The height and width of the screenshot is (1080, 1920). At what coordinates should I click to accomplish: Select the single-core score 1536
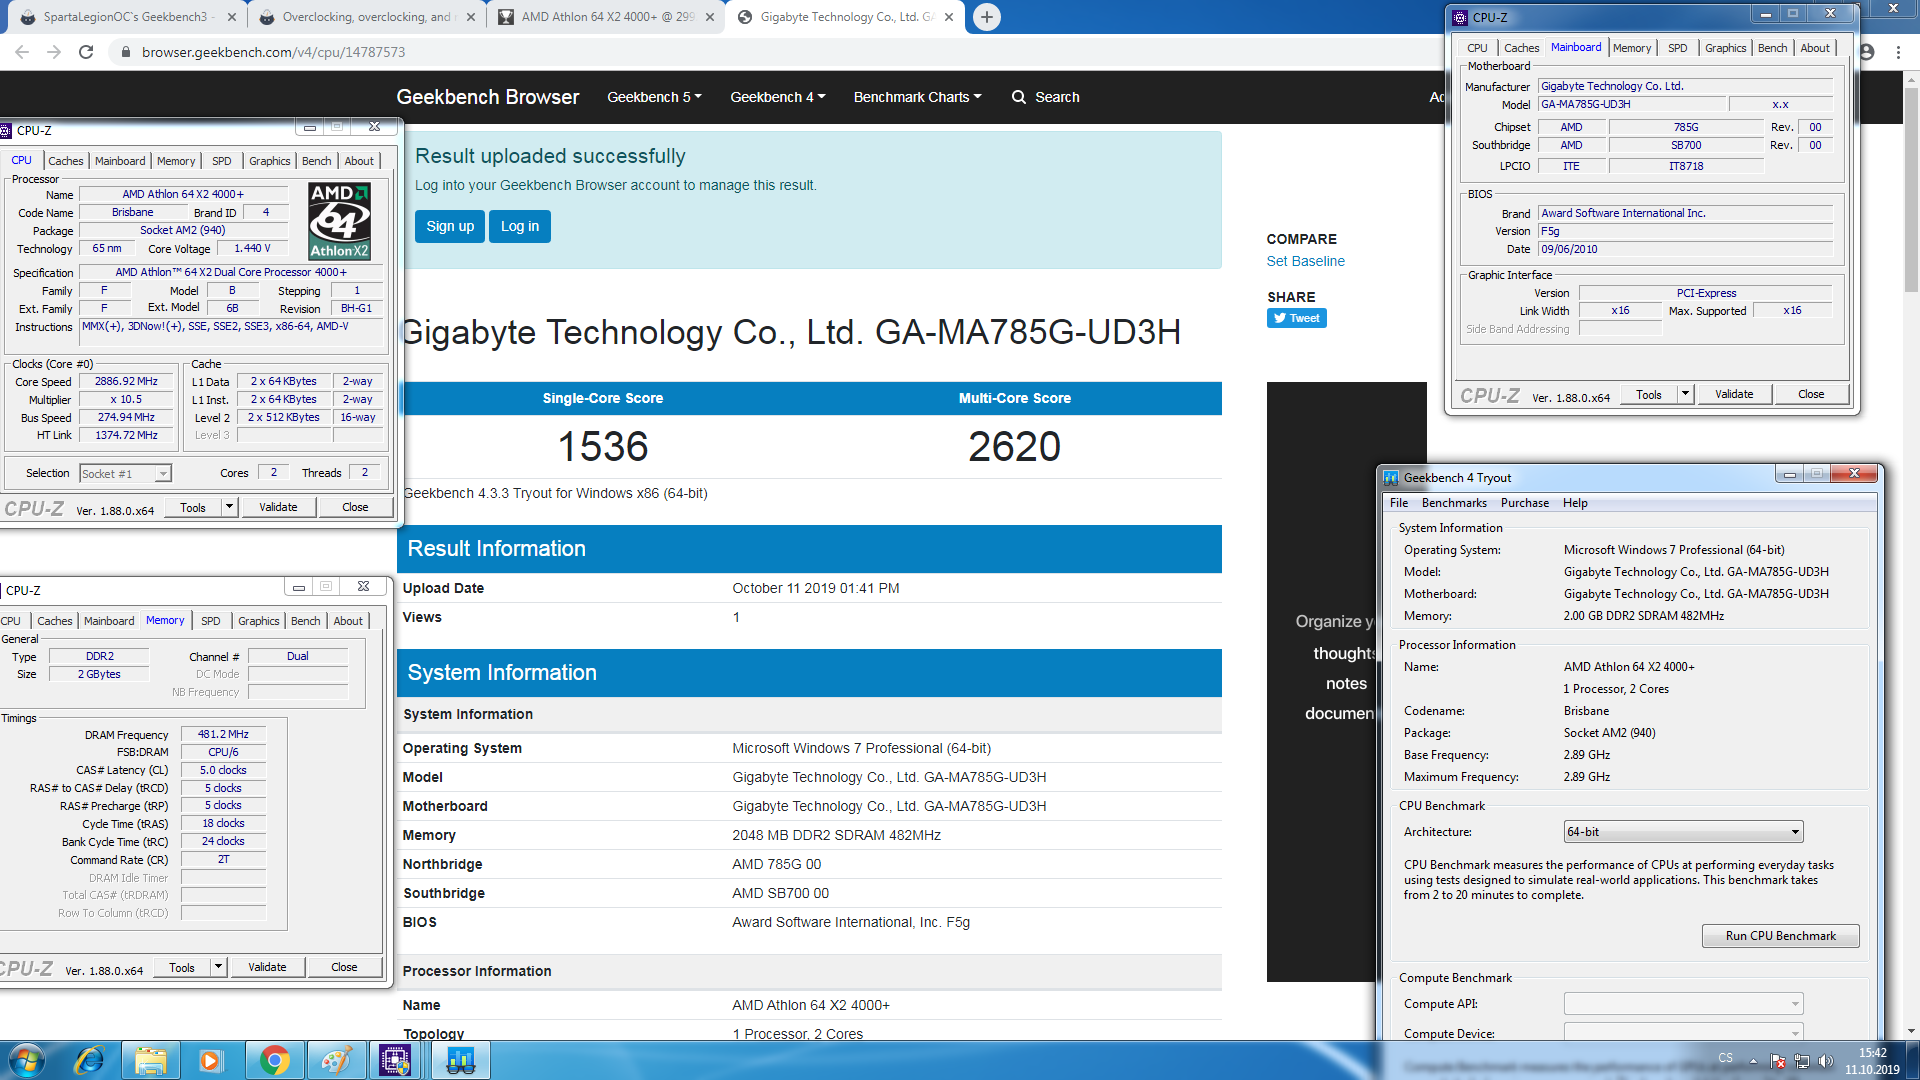[x=603, y=446]
